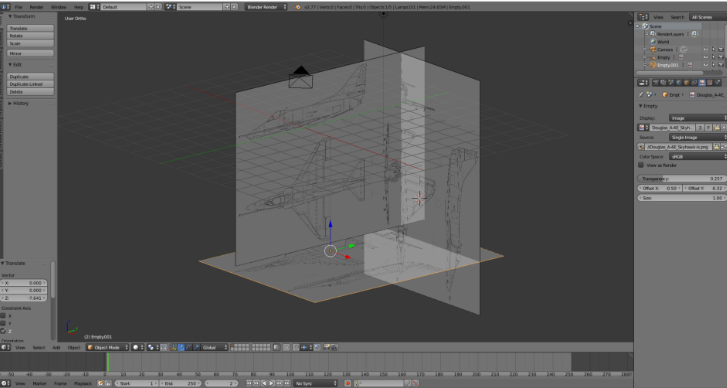Switch to Render Layers properties tab
Image resolution: width=727 pixels, height=388 pixels.
(x=663, y=83)
